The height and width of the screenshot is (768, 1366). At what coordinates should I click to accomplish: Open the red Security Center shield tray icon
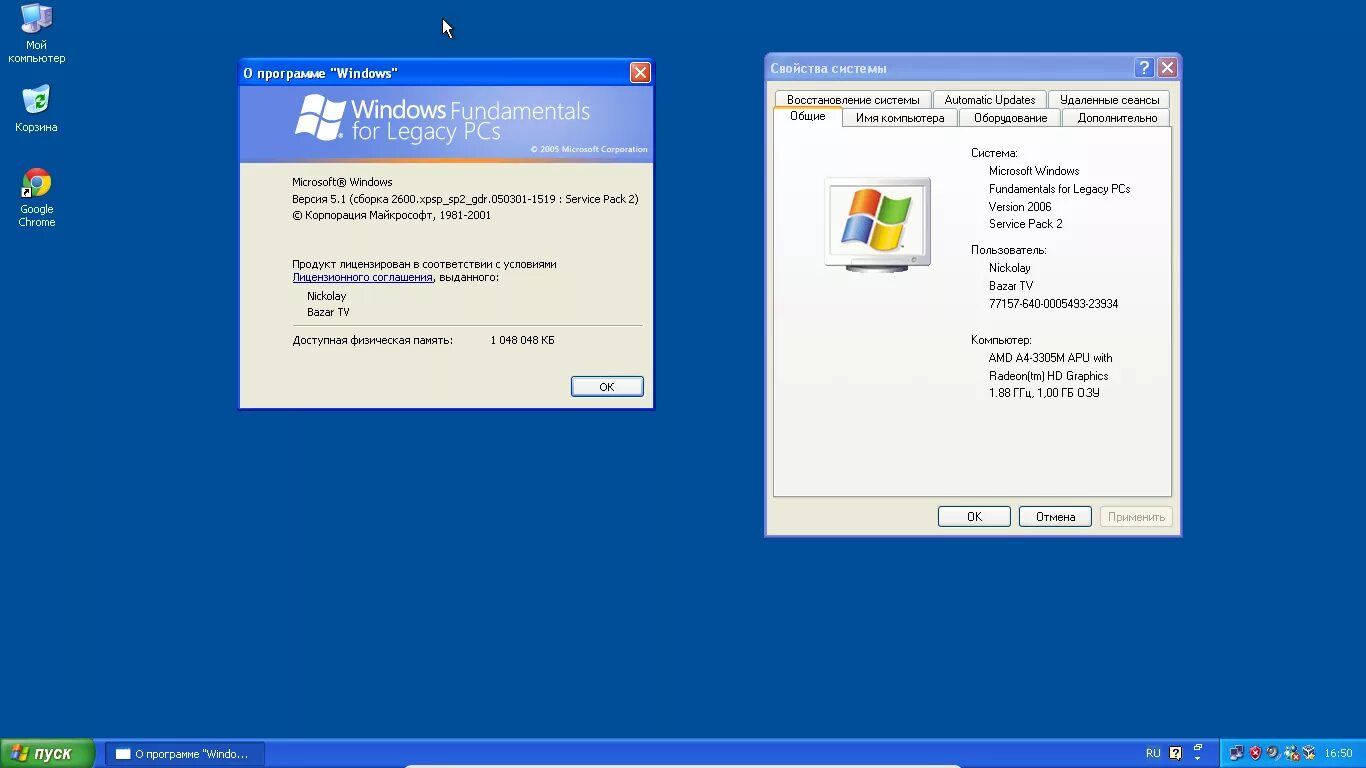click(x=1255, y=752)
